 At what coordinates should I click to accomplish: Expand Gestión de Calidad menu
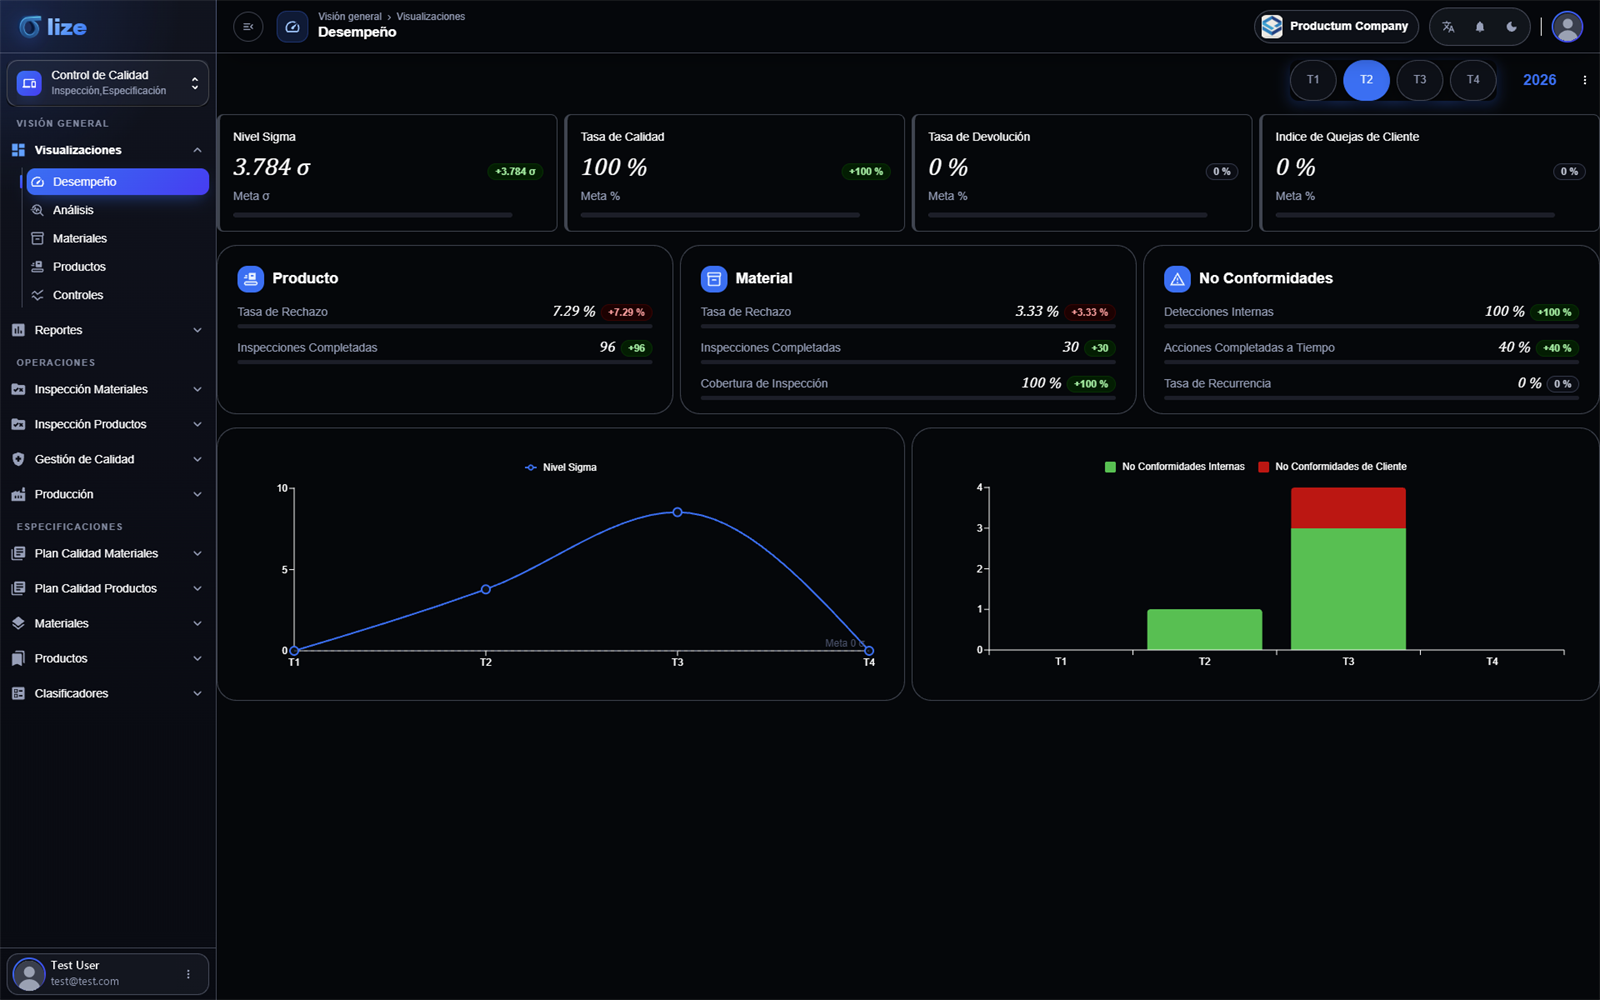click(x=108, y=459)
